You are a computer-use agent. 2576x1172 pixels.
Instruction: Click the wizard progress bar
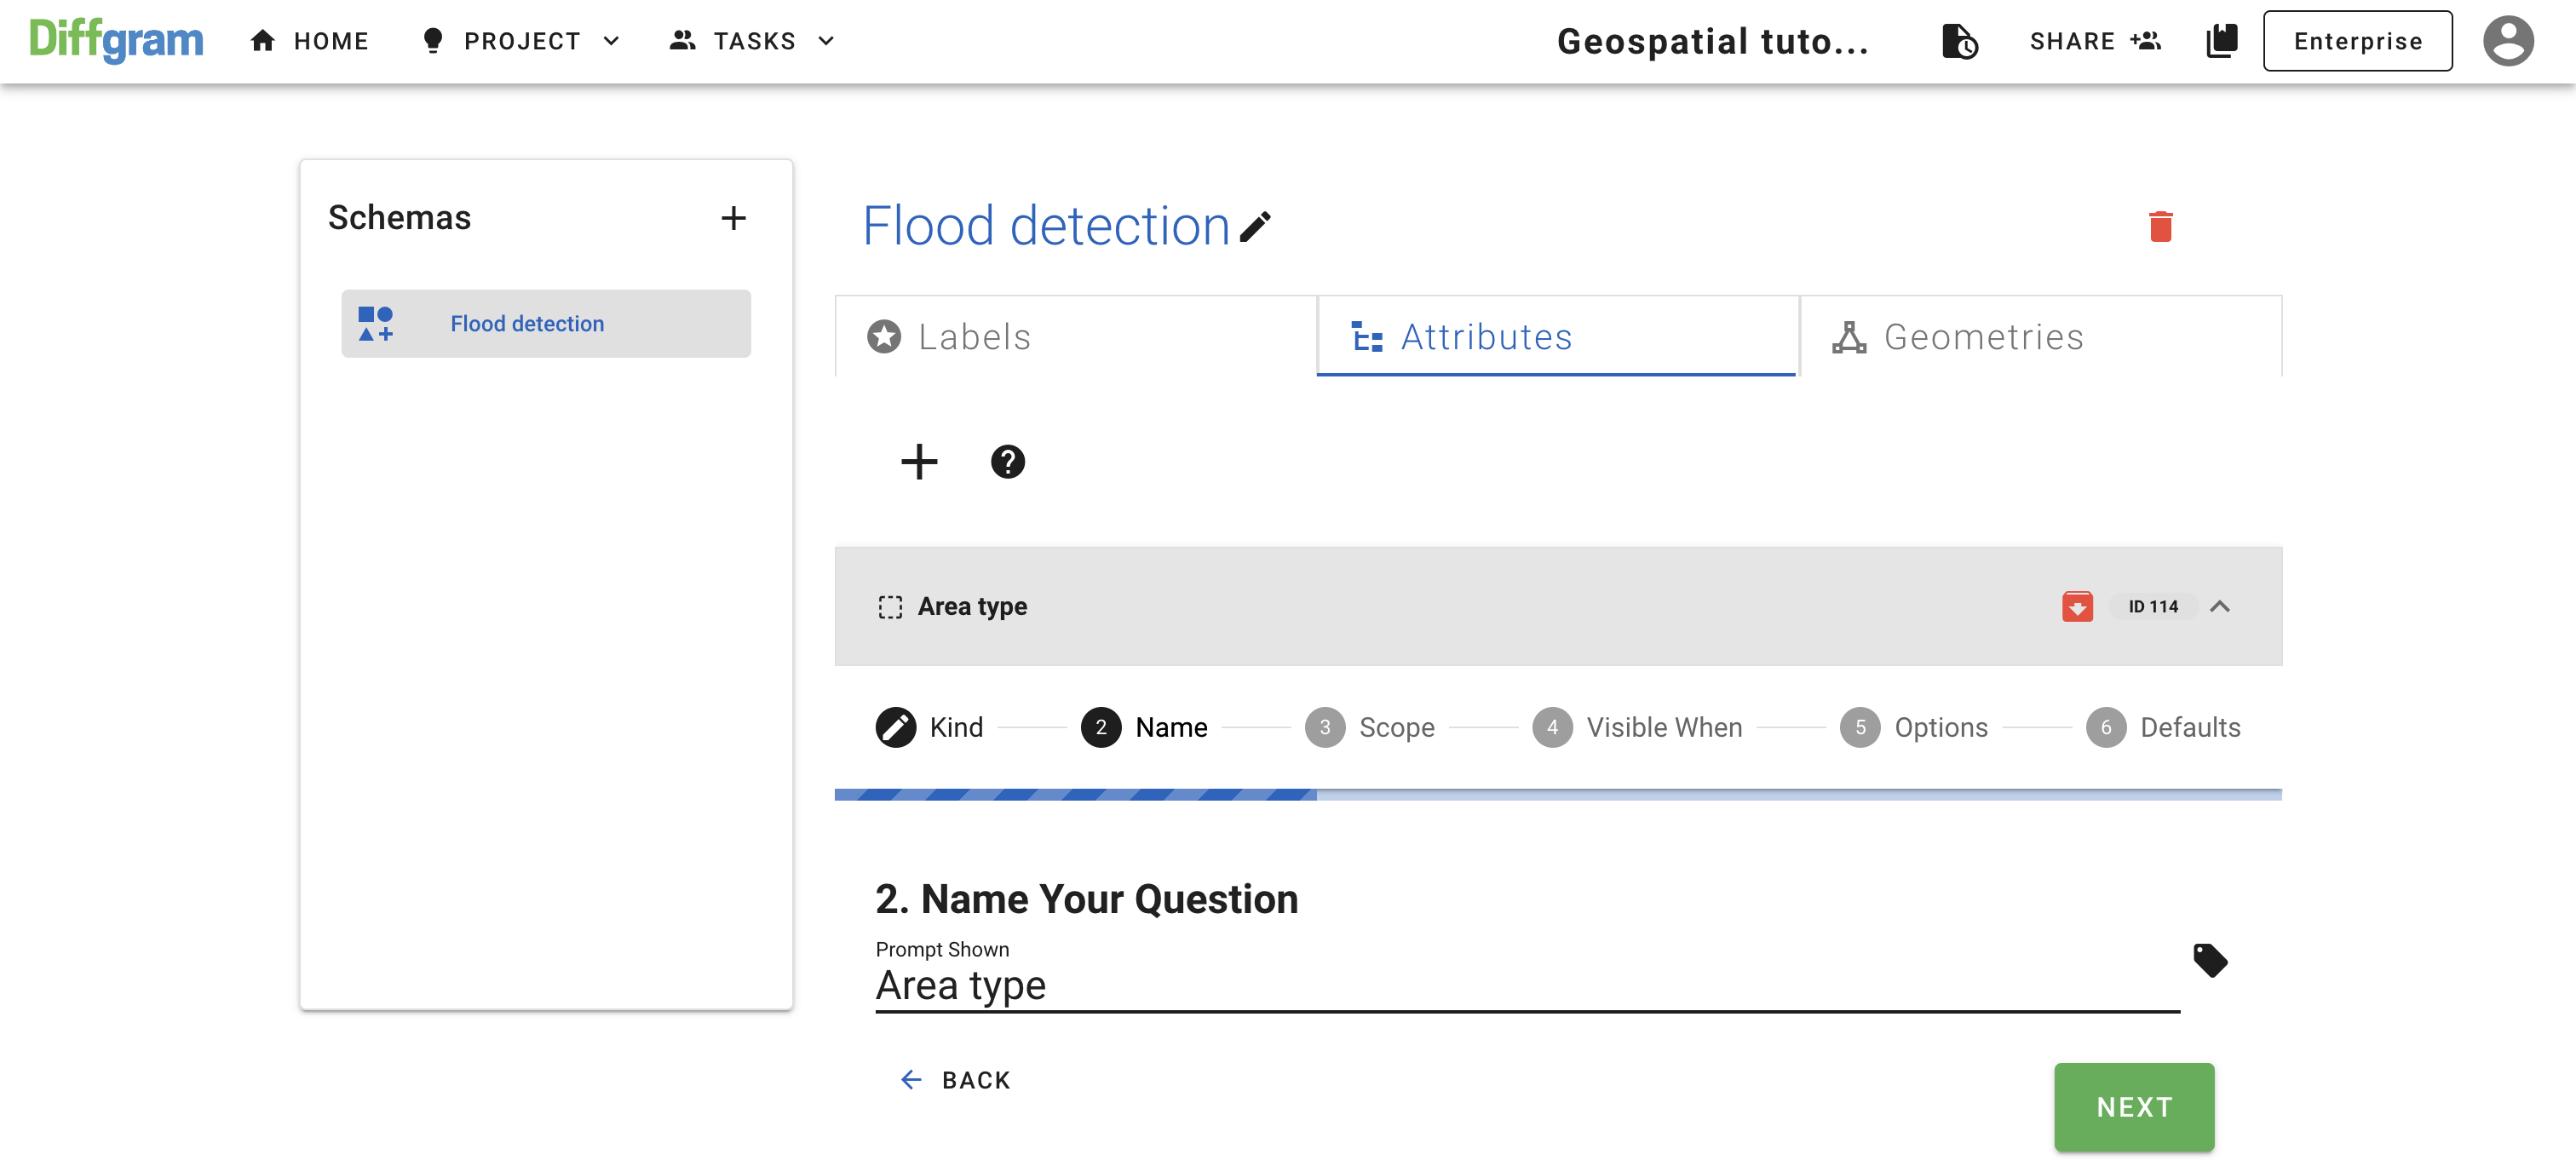point(1558,794)
